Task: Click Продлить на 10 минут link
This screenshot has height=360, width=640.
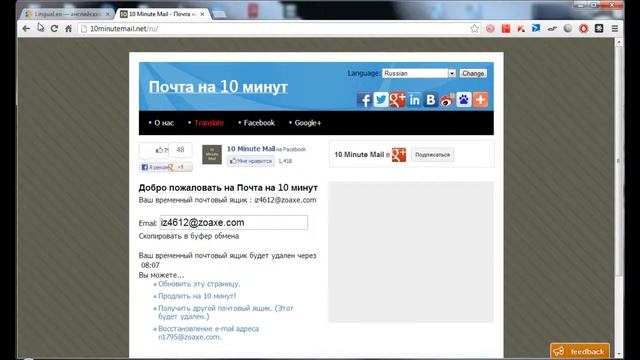Action: pos(197,296)
